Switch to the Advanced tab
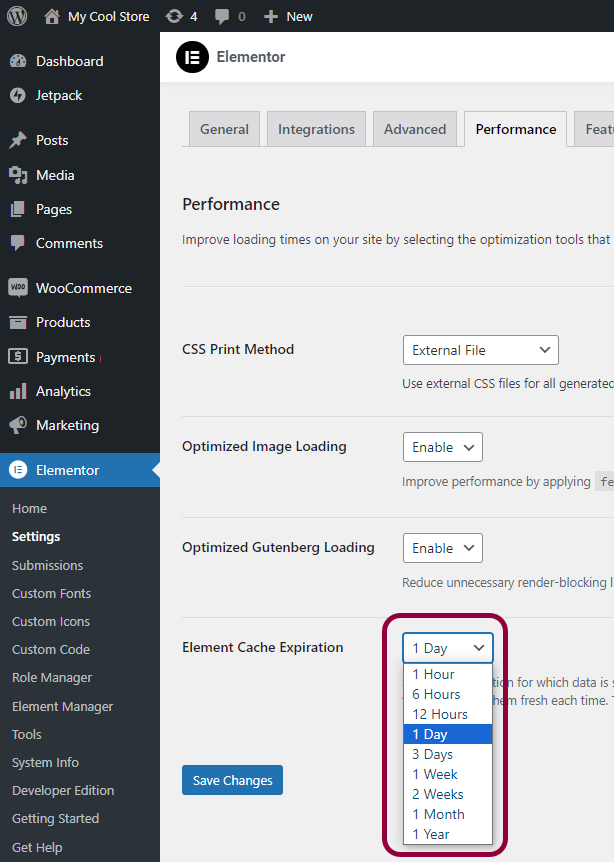The height and width of the screenshot is (862, 614). [415, 129]
